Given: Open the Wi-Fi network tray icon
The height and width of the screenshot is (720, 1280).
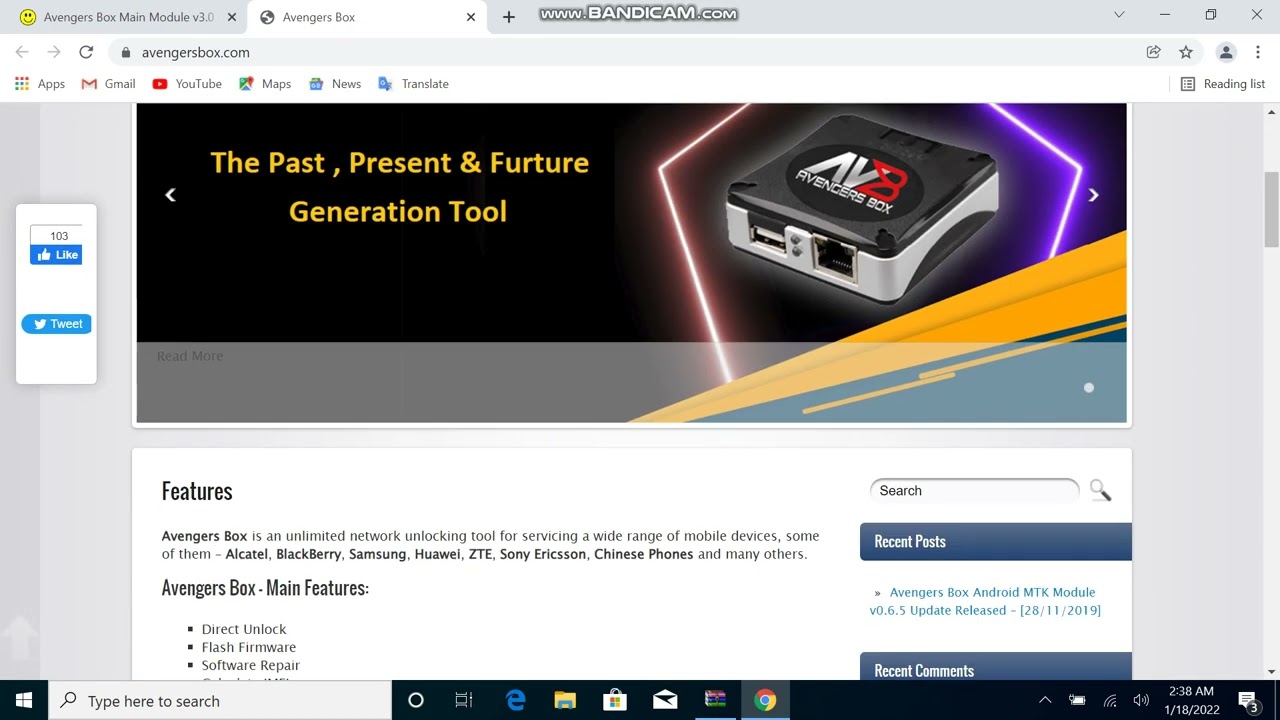Looking at the screenshot, I should pos(1110,701).
